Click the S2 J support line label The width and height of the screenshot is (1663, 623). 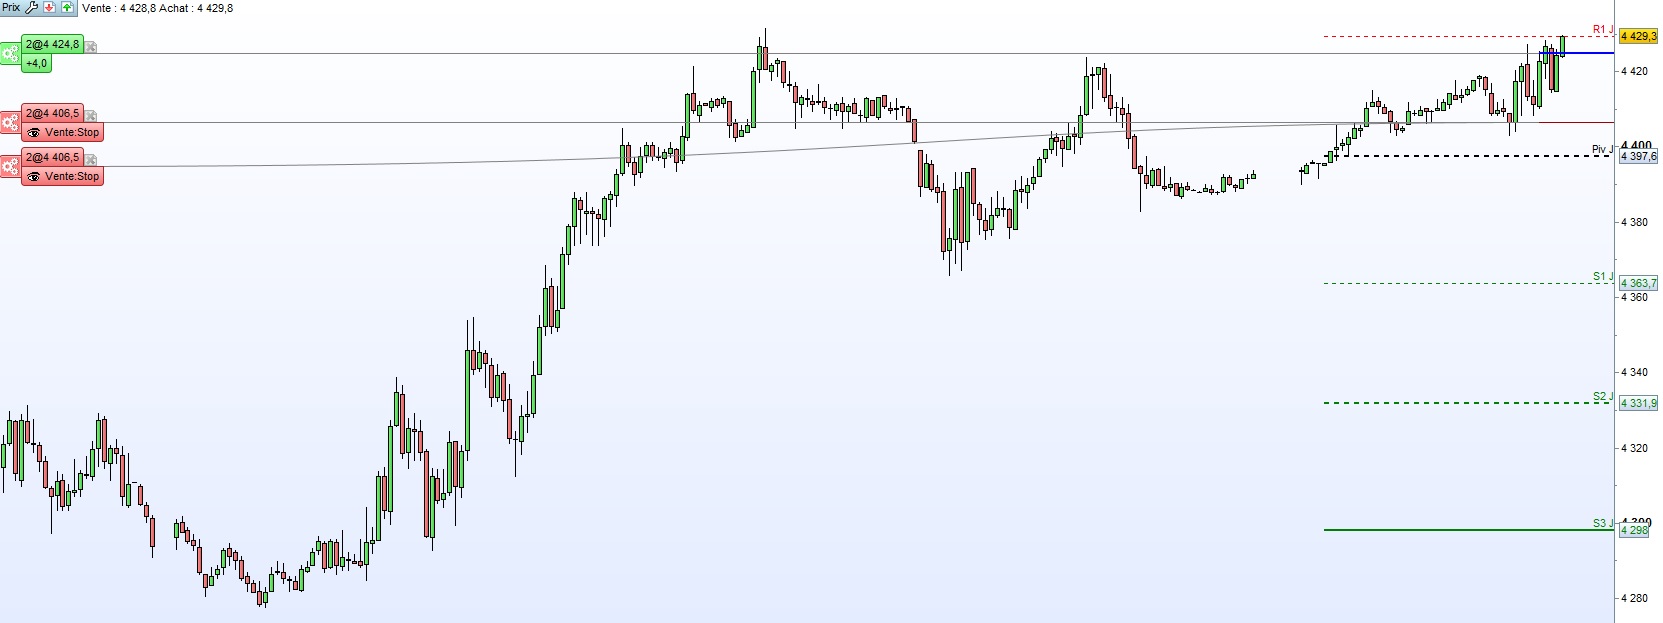[1603, 397]
